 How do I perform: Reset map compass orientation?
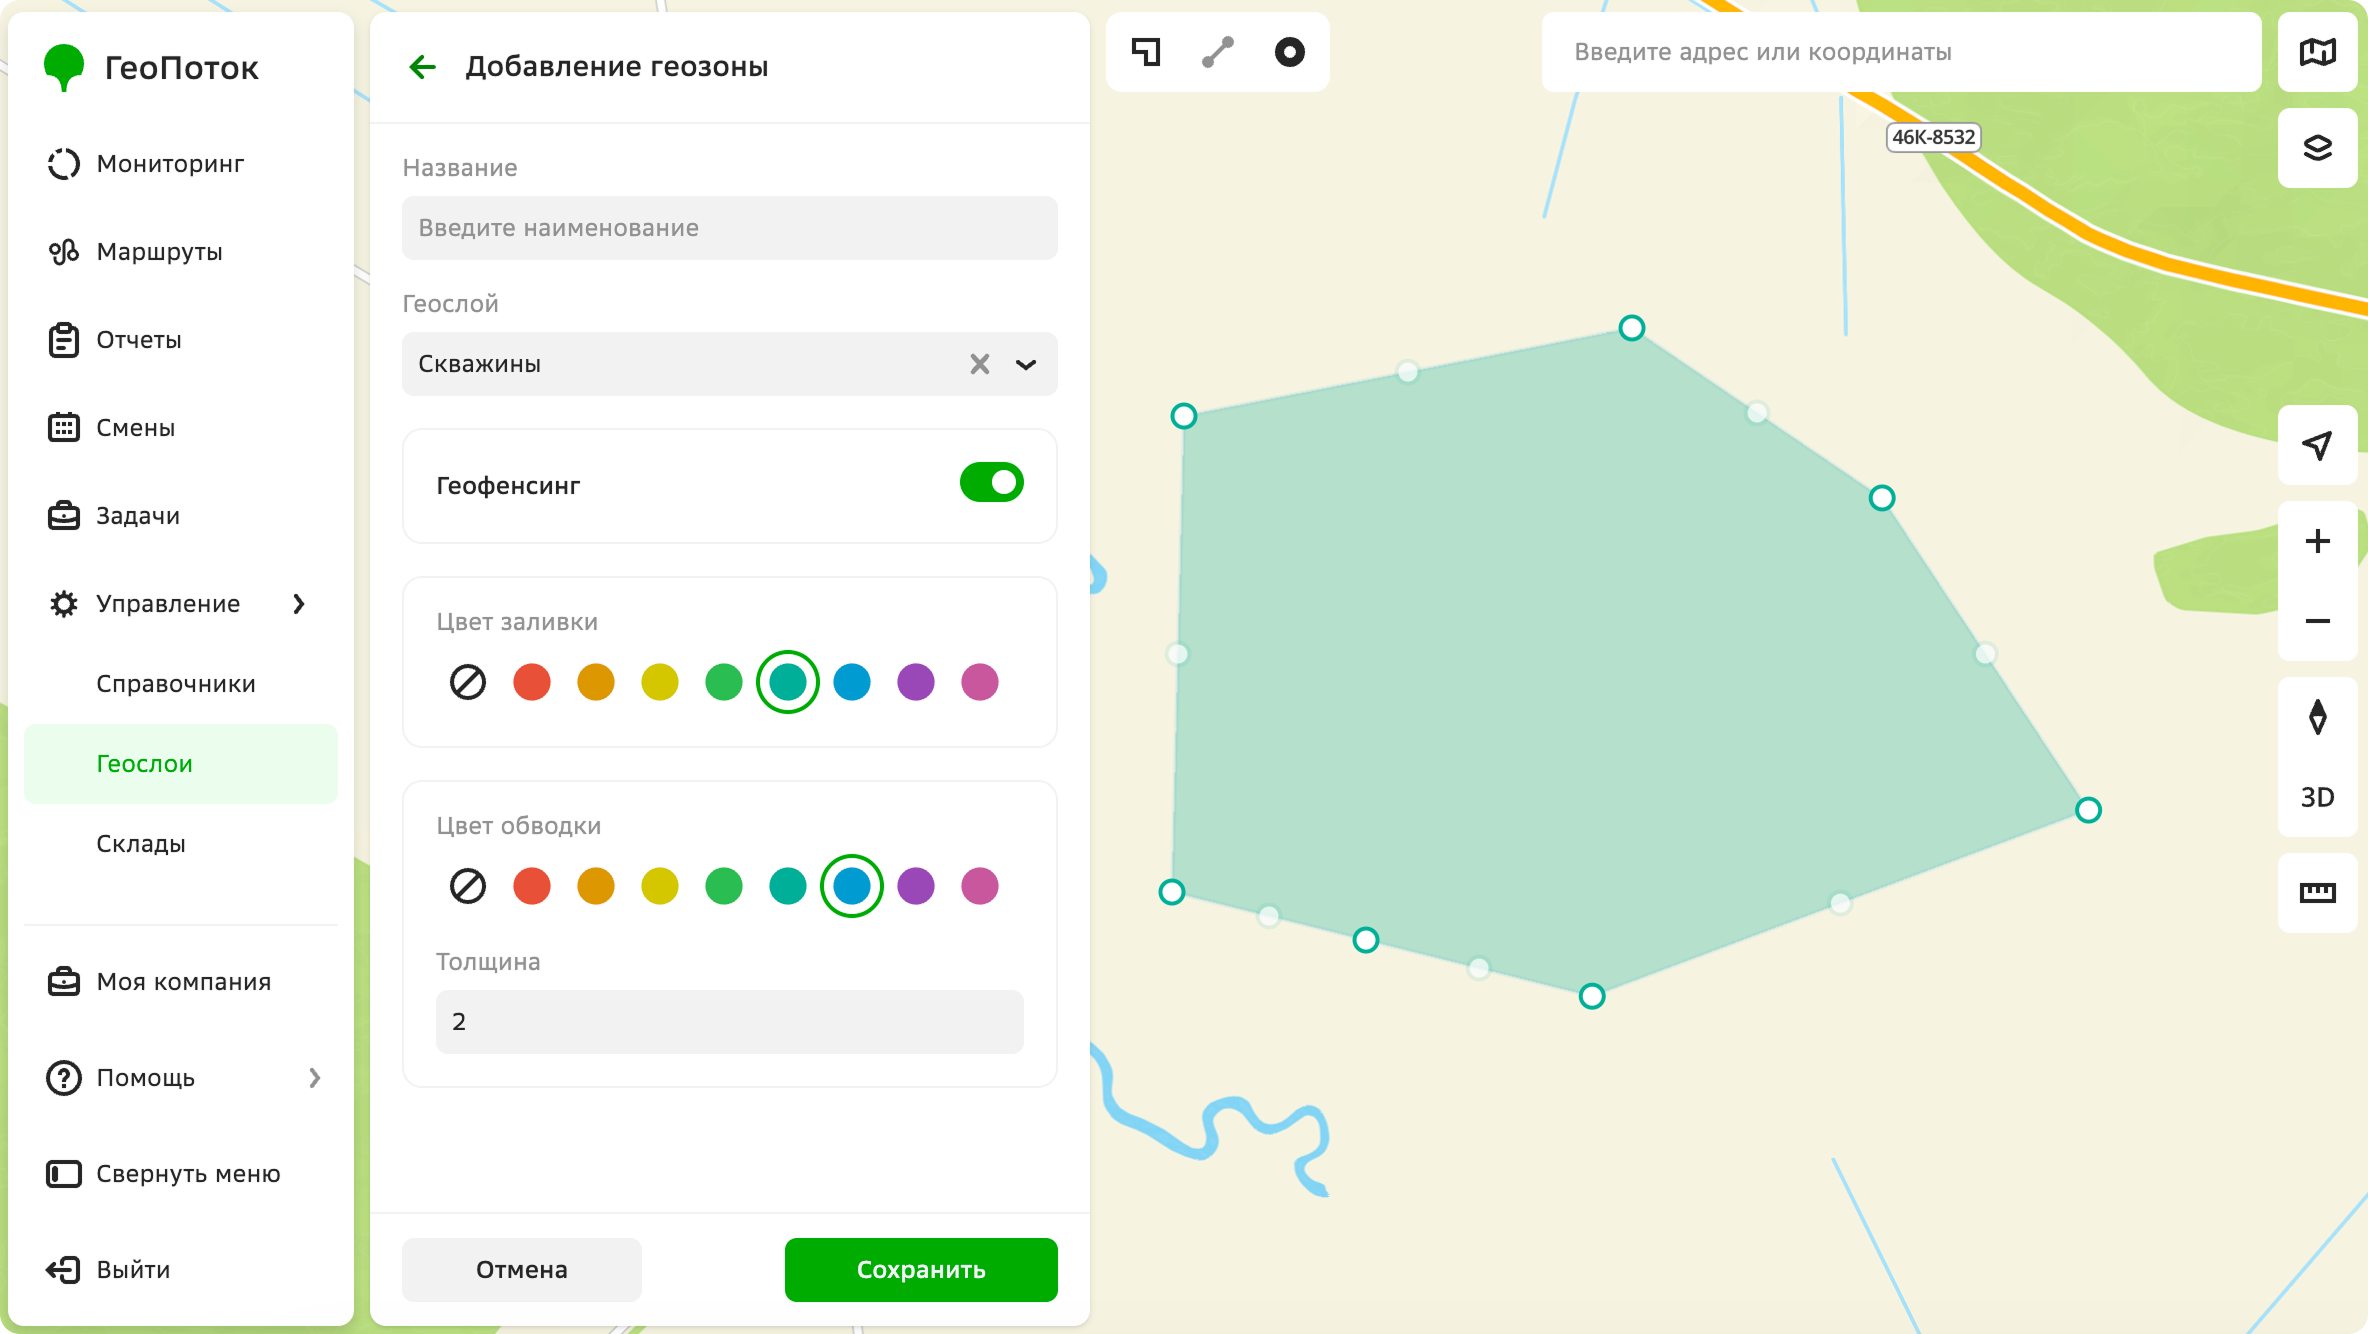click(x=2318, y=717)
